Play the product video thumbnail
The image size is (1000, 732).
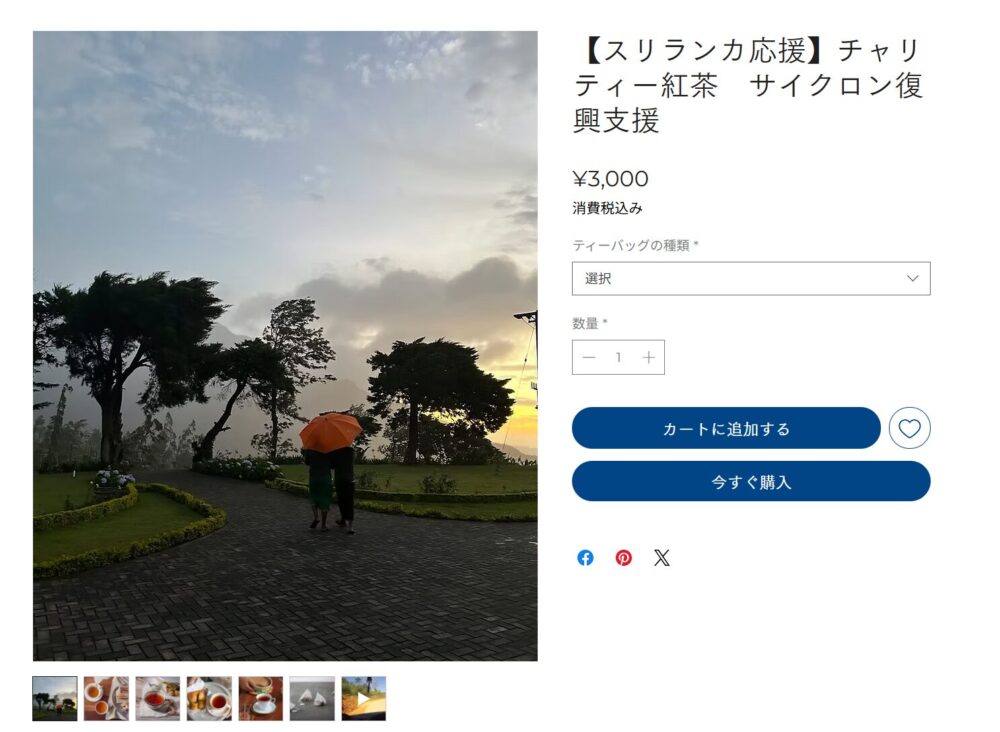coord(364,698)
